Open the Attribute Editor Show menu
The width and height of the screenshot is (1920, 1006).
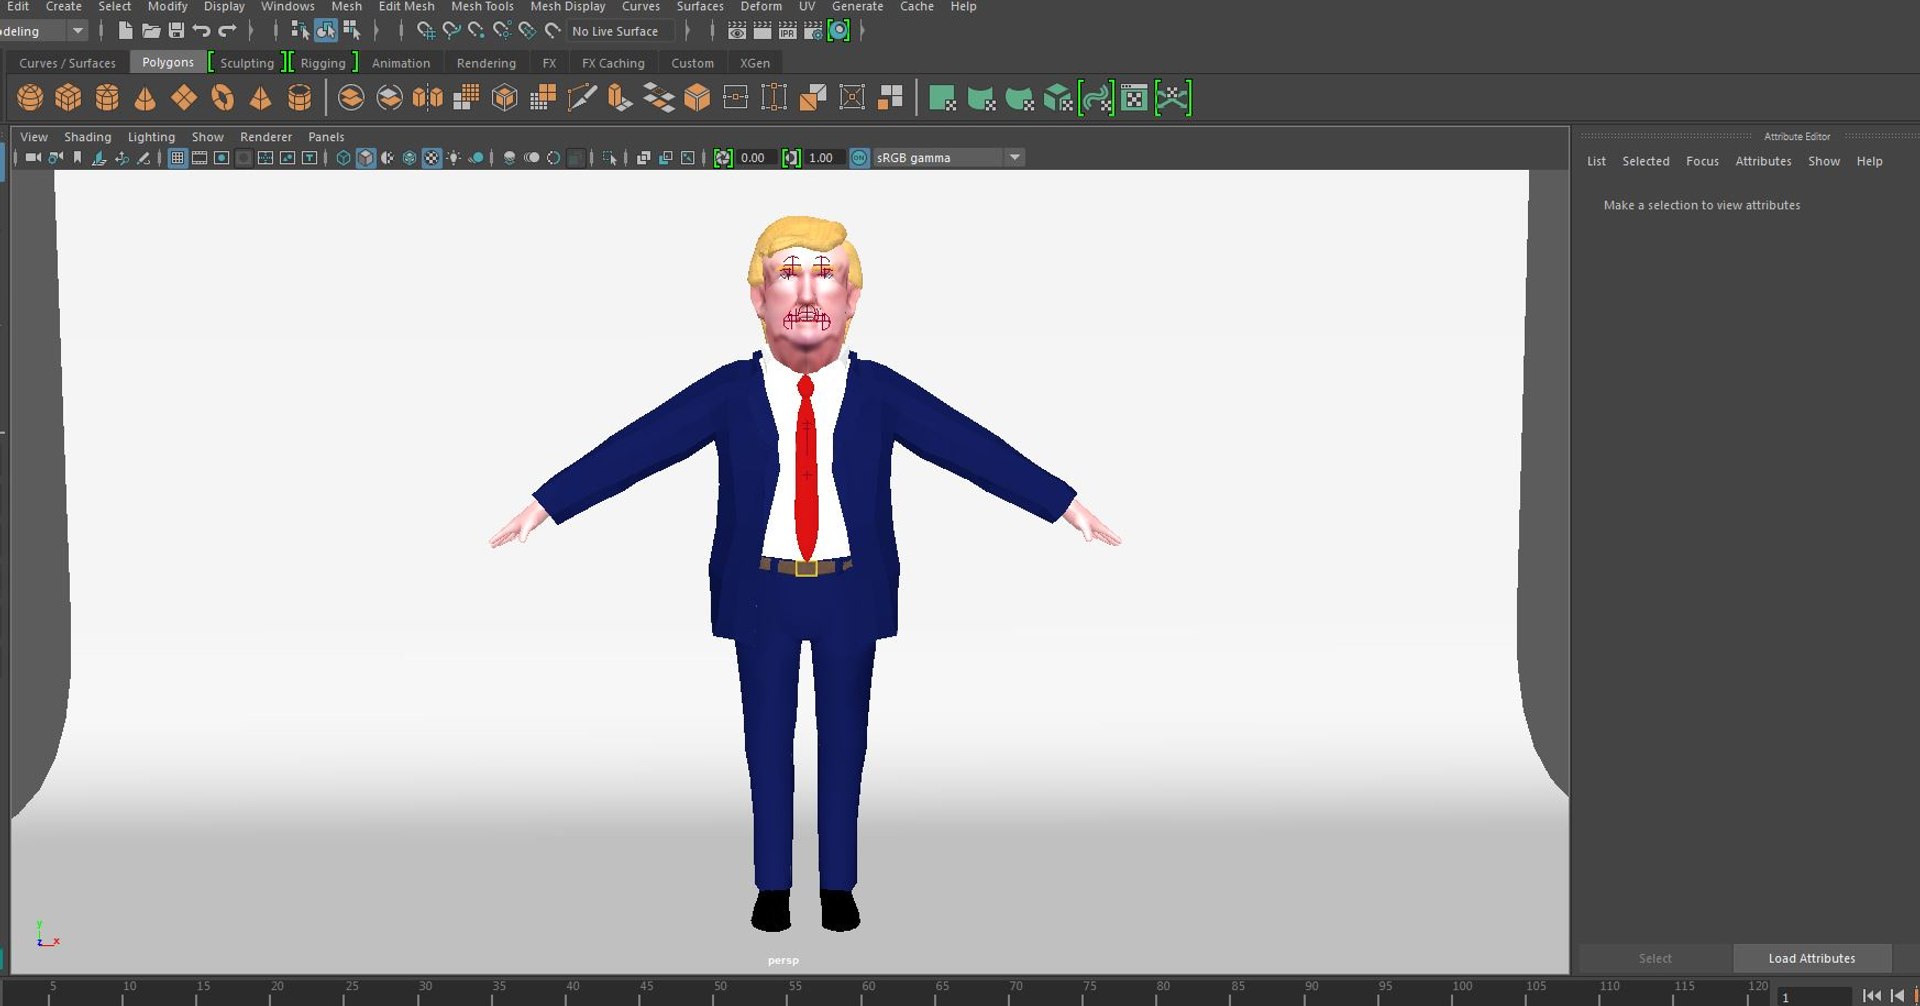click(1824, 161)
